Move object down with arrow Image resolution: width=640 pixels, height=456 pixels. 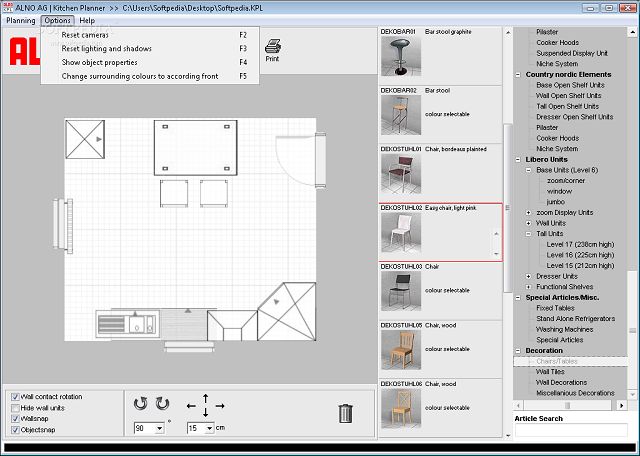pyautogui.click(x=205, y=412)
